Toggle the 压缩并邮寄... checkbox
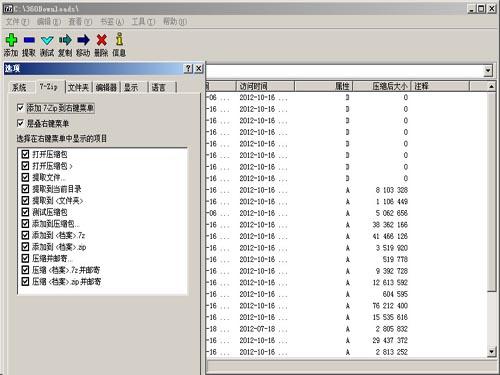This screenshot has height=375, width=500. click(x=25, y=258)
